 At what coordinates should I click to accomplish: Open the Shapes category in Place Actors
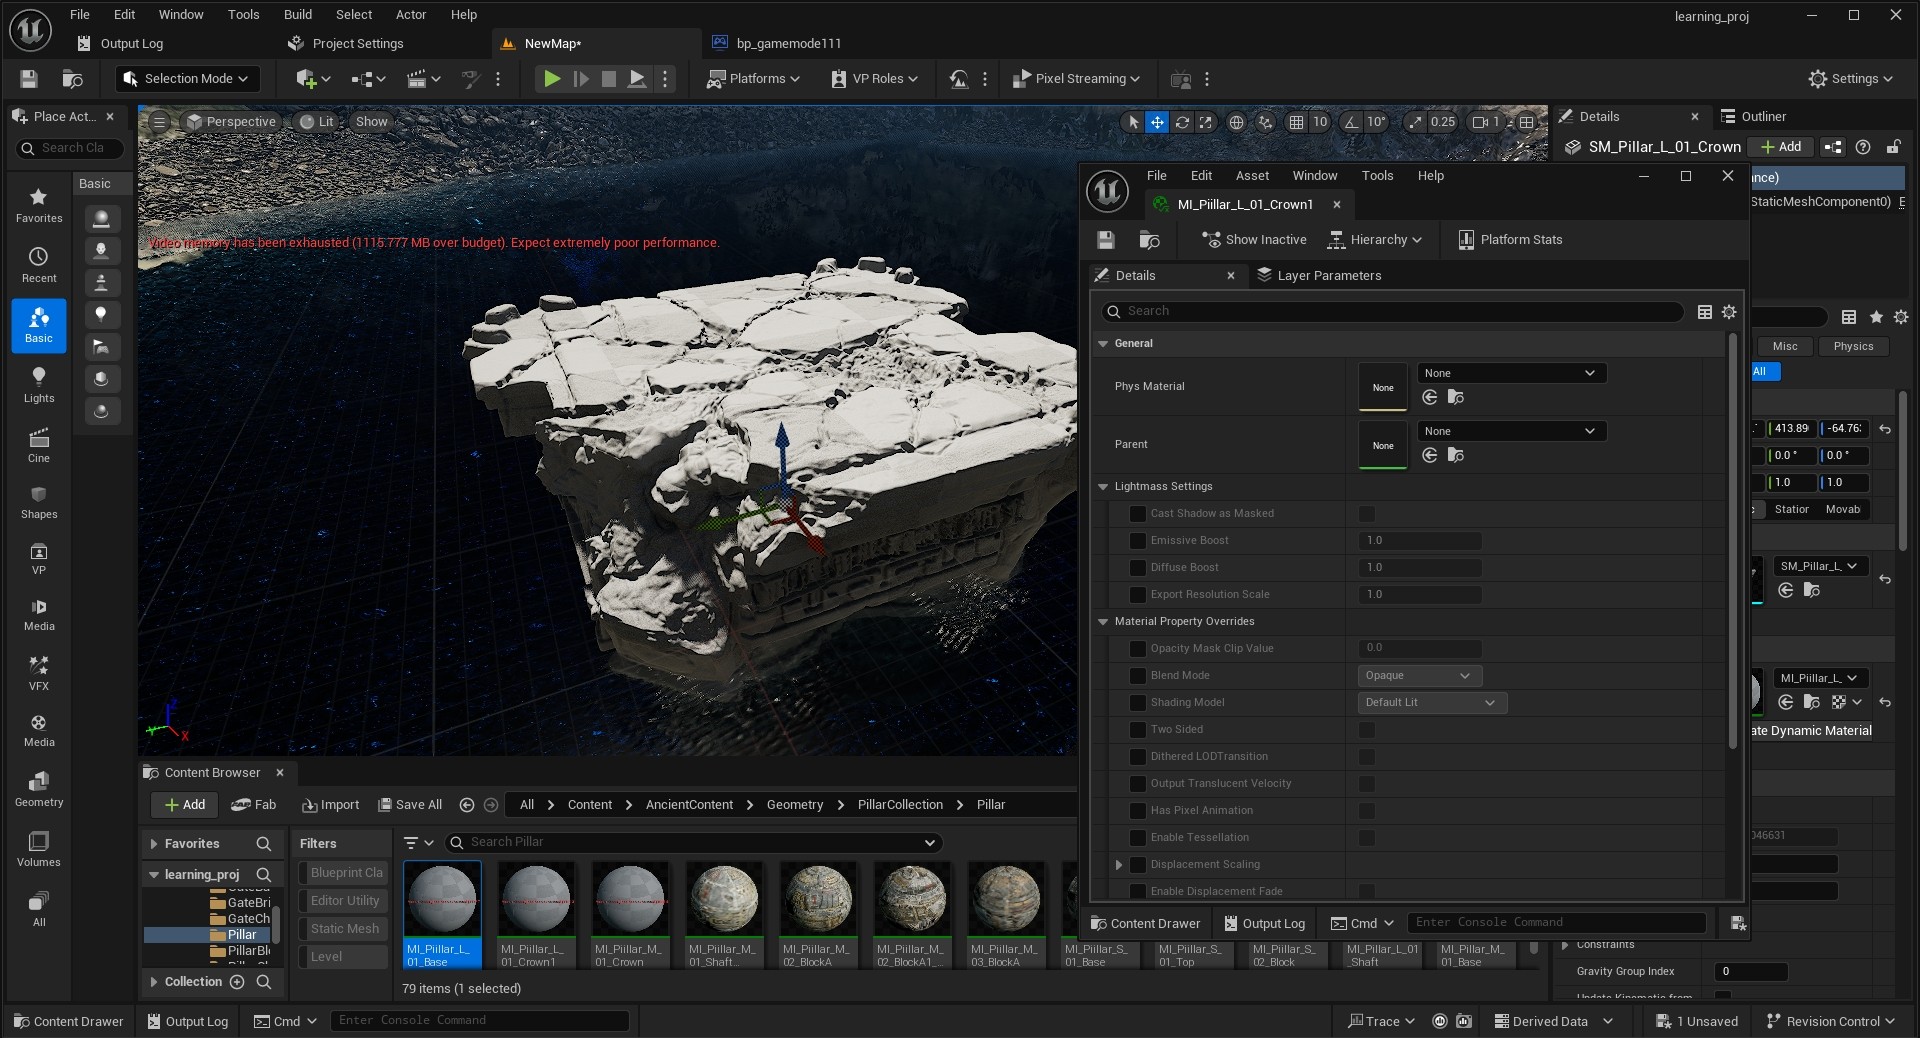pos(39,502)
